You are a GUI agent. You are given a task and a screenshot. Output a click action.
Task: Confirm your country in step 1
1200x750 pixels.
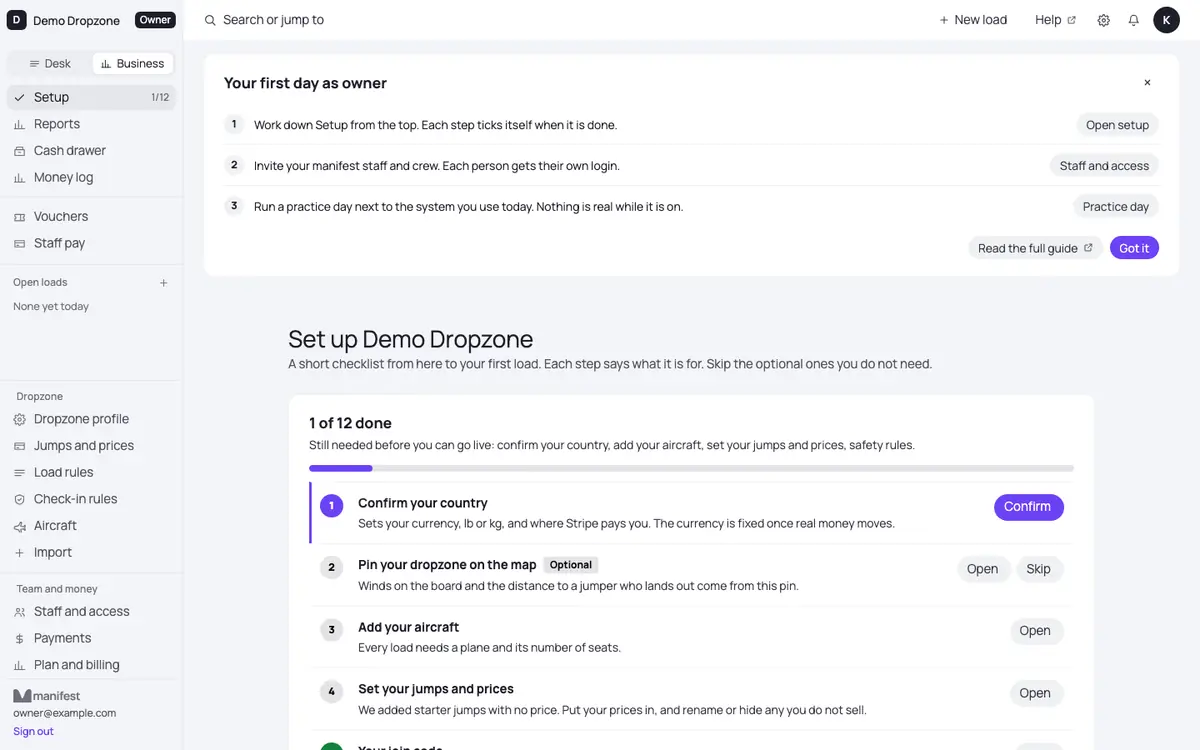pyautogui.click(x=1028, y=507)
